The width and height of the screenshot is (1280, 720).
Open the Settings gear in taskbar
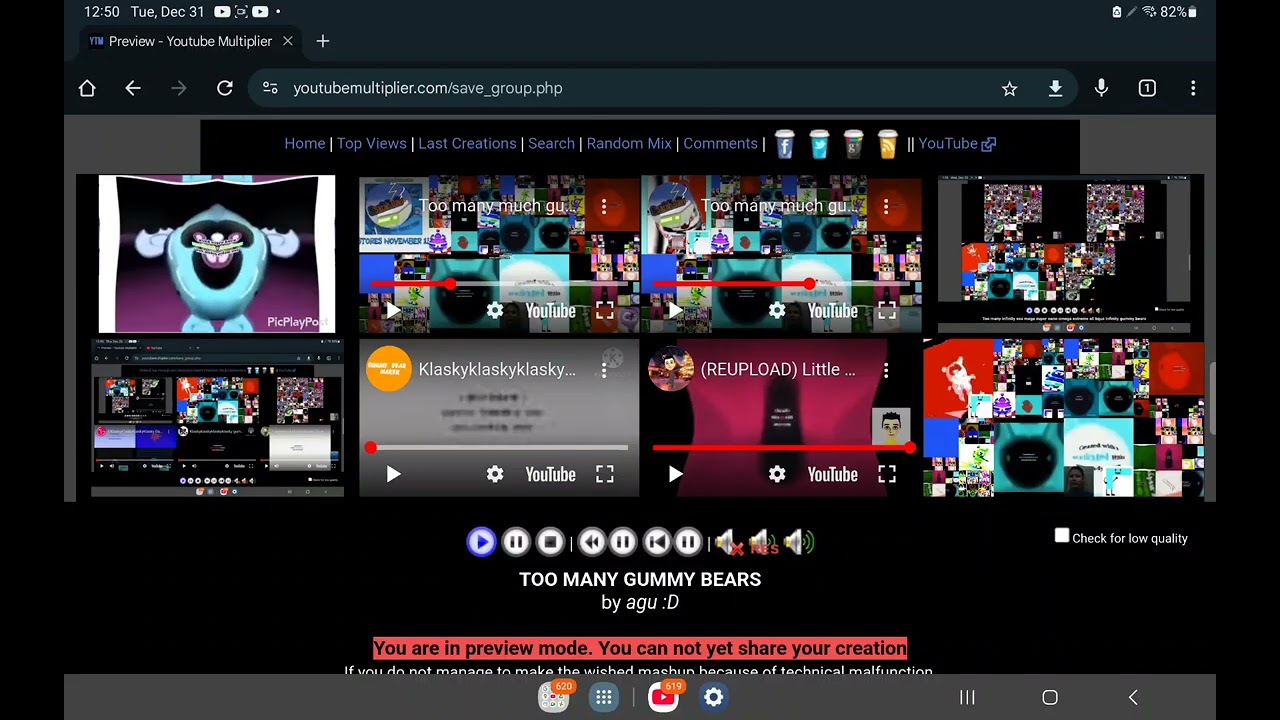[x=713, y=697]
